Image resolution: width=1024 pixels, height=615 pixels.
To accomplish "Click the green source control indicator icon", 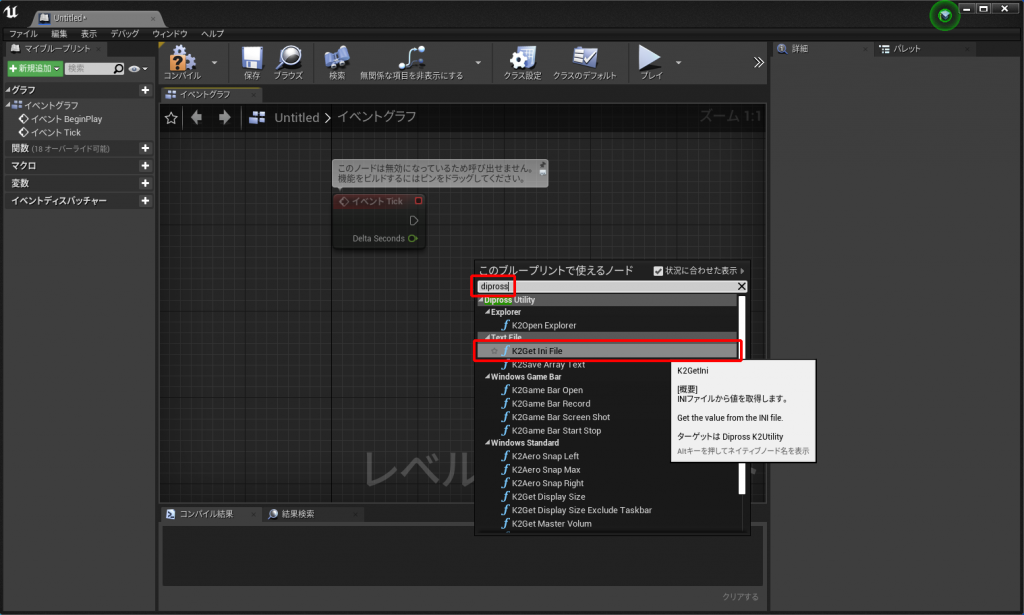I will (x=944, y=16).
